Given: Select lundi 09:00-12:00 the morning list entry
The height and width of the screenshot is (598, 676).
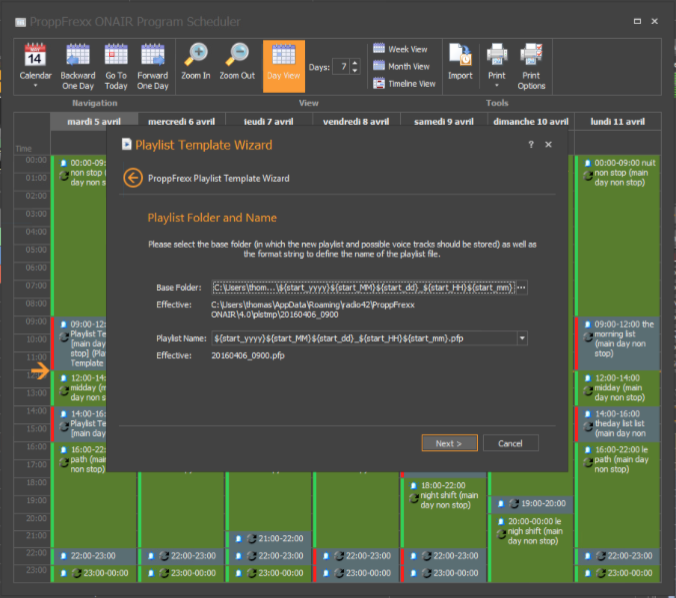Looking at the screenshot, I should 618,343.
